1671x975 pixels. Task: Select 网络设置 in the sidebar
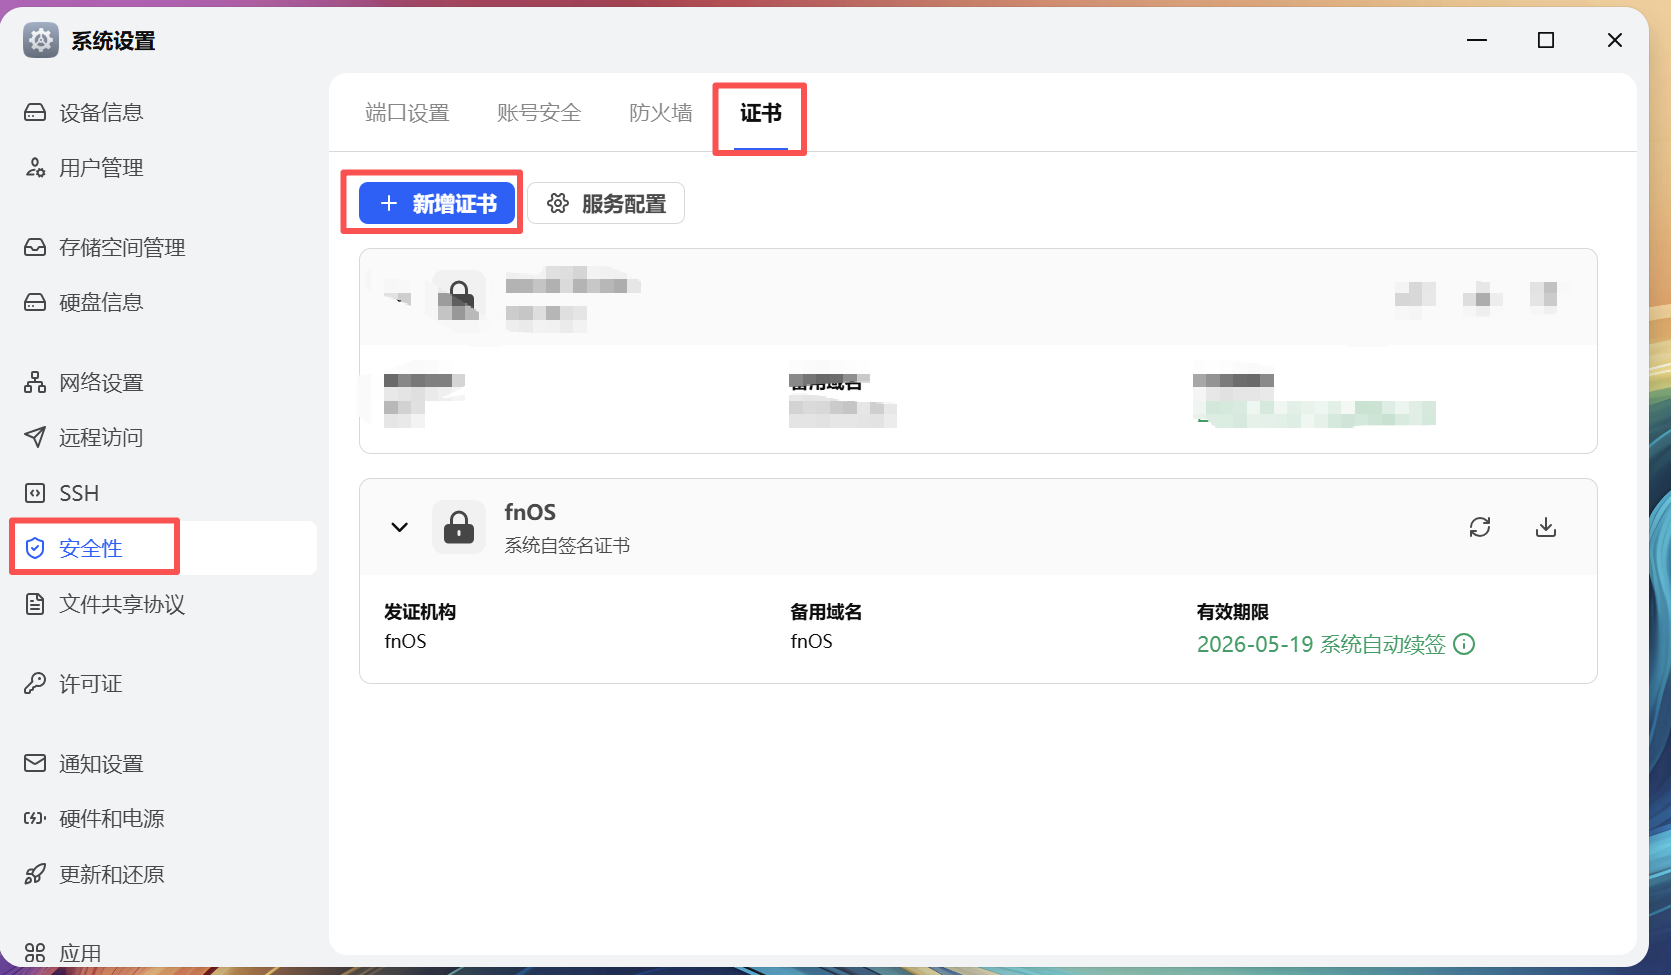click(x=100, y=383)
